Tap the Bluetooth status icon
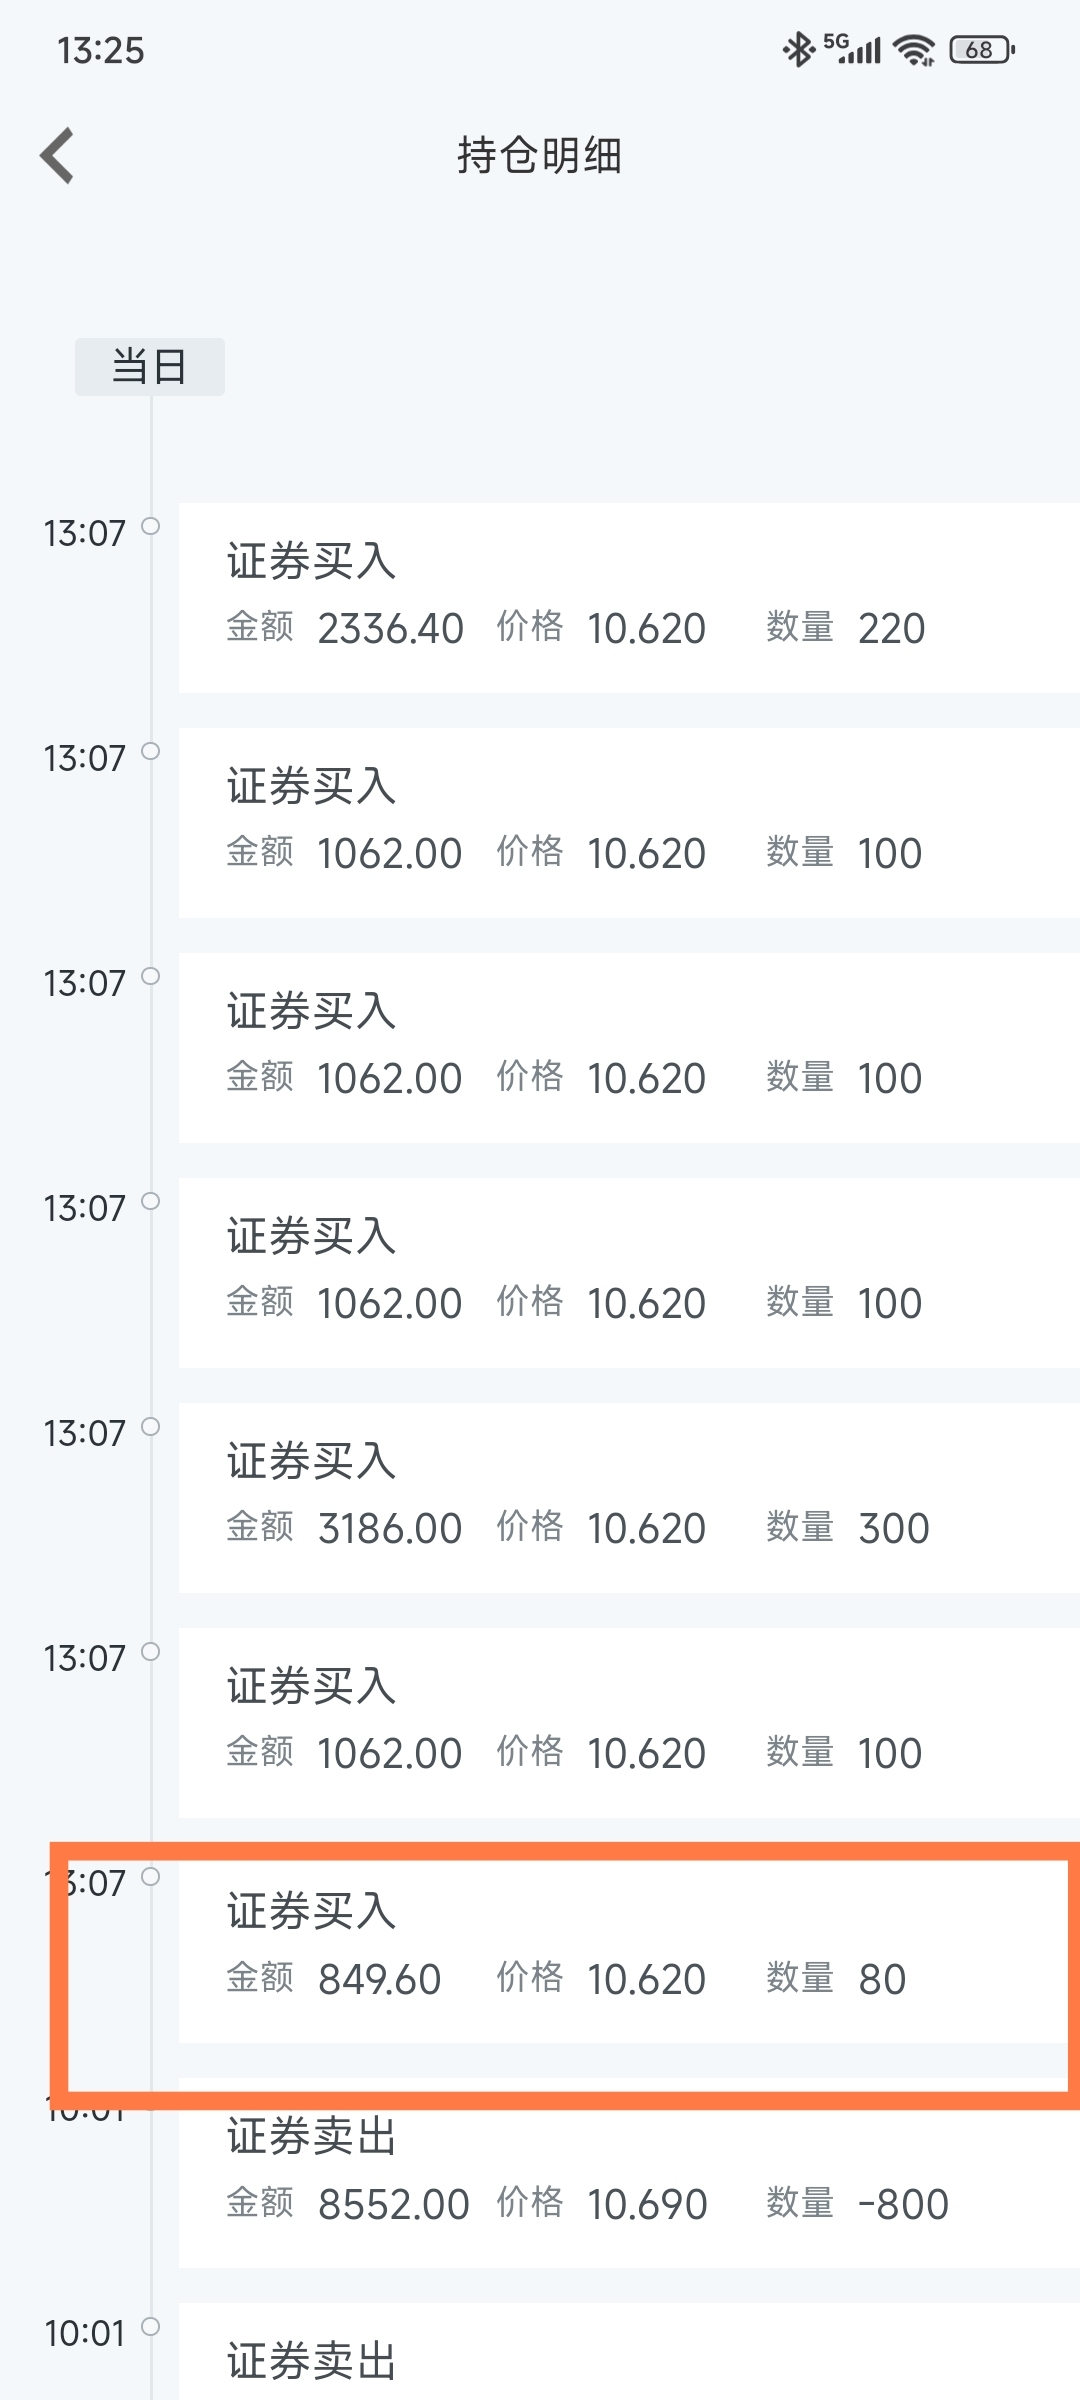This screenshot has height=2400, width=1080. click(x=798, y=49)
